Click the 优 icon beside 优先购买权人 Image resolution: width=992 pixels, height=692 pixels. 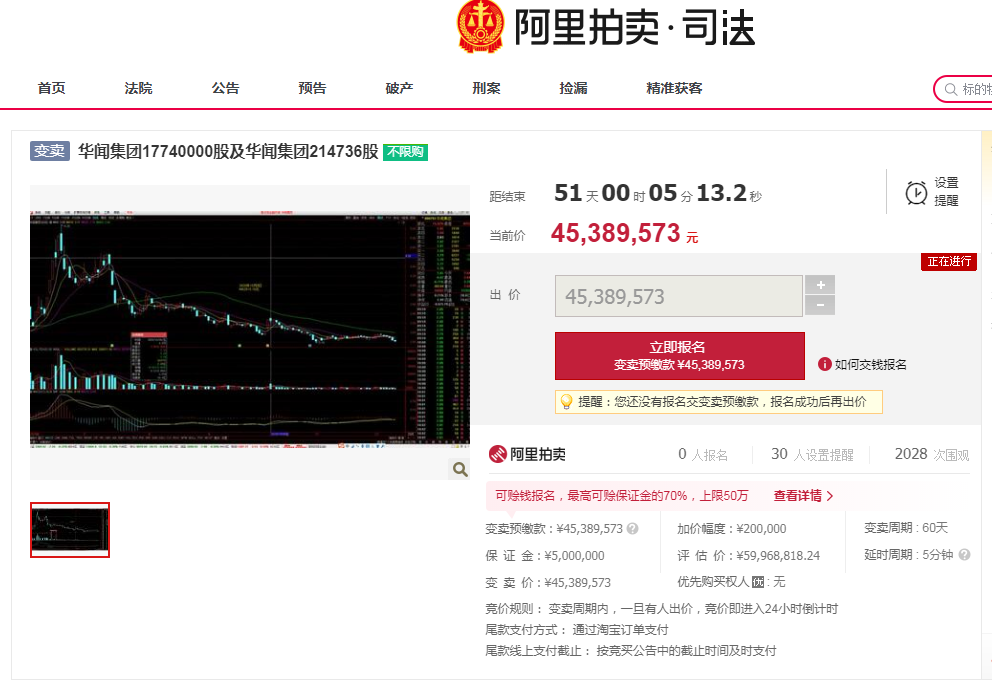(x=758, y=582)
